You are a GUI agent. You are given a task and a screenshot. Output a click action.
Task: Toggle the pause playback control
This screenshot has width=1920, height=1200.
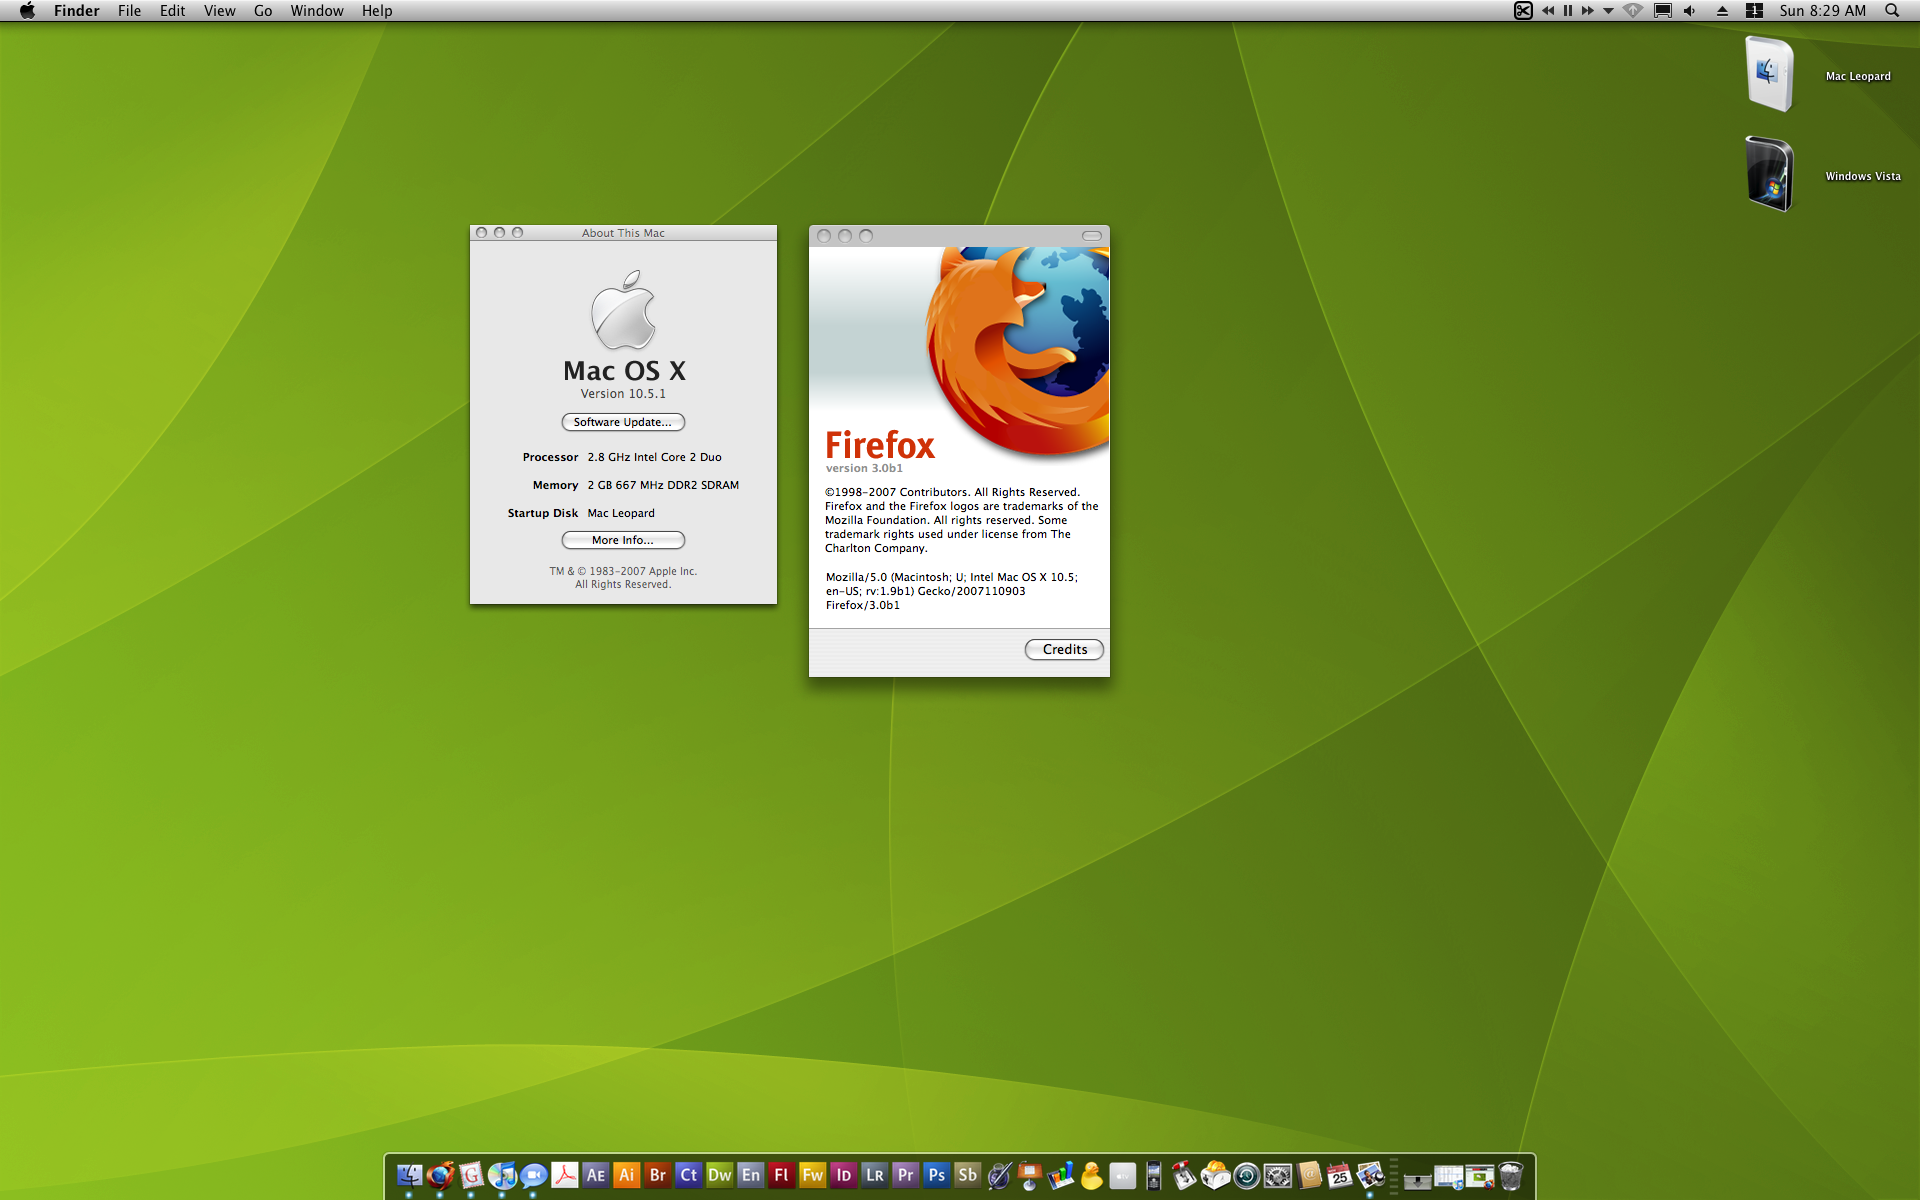click(x=1568, y=11)
